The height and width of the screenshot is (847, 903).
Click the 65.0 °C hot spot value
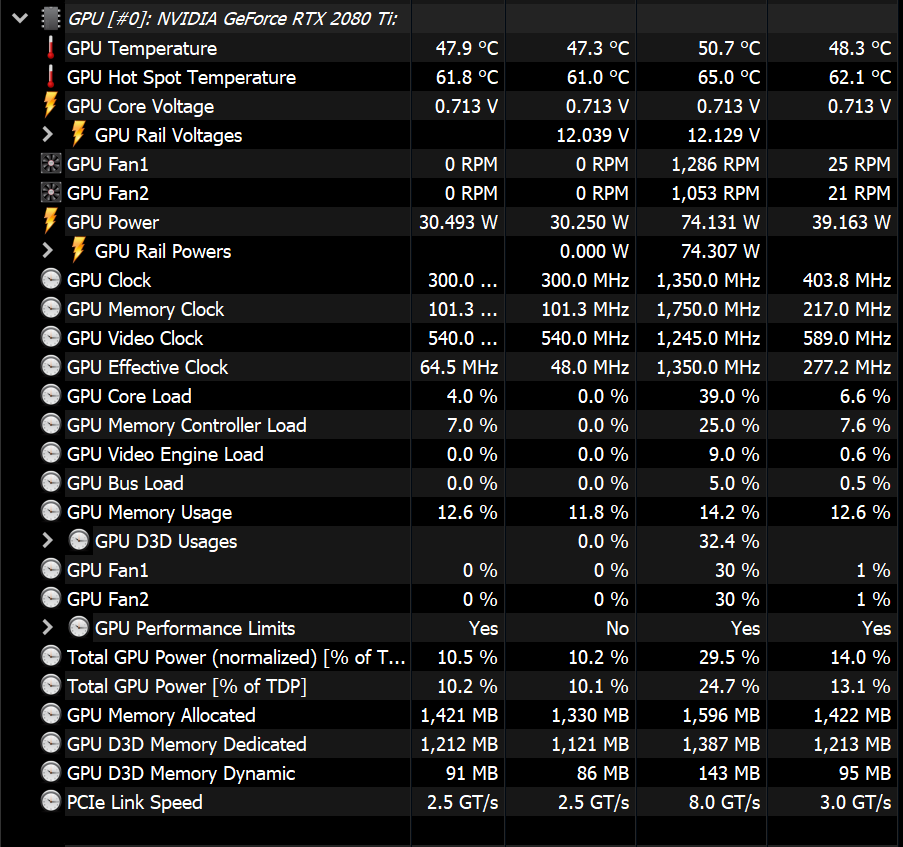point(729,77)
